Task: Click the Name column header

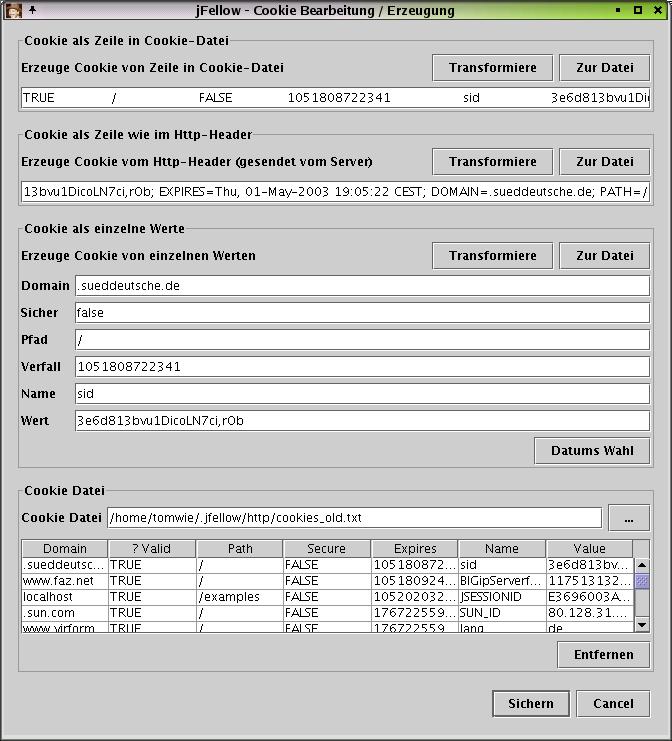Action: coord(501,549)
